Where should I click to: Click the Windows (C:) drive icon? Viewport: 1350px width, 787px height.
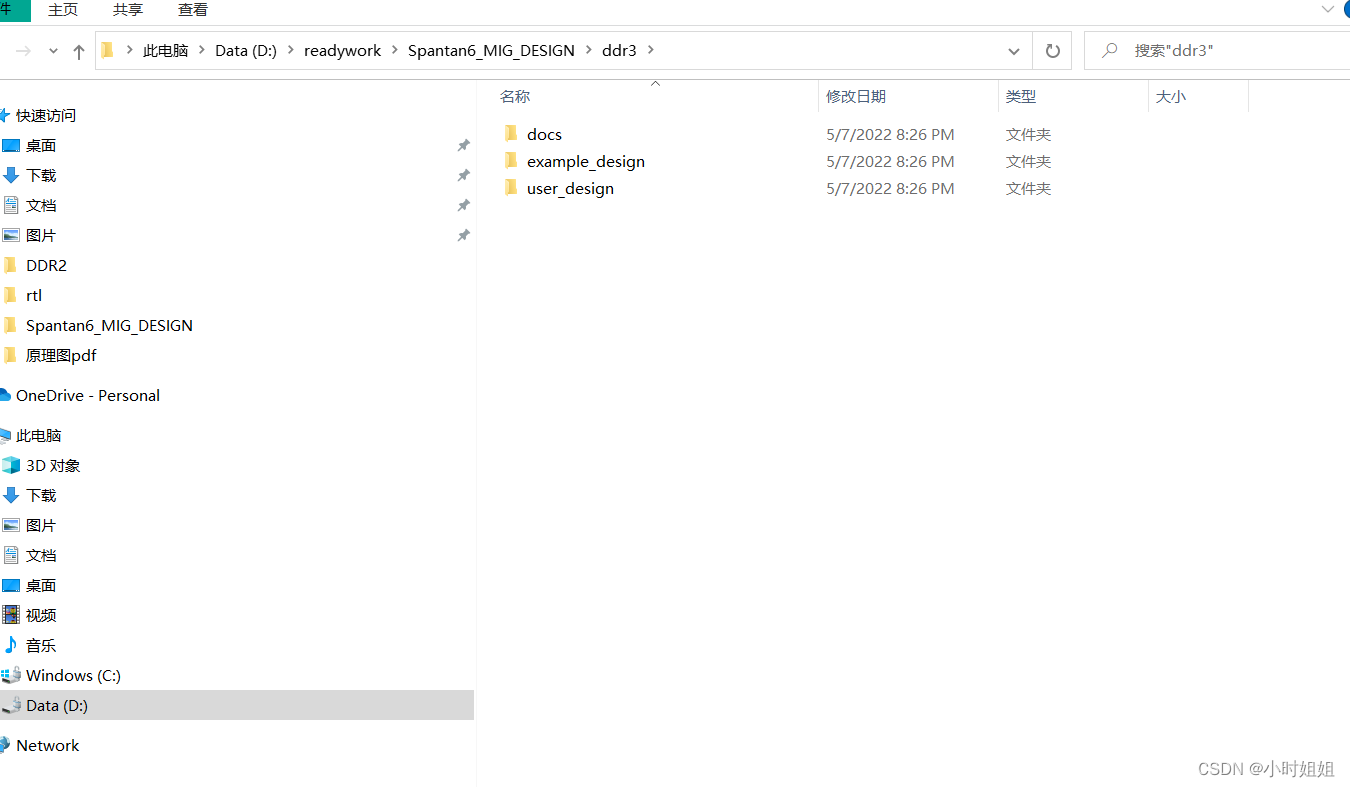11,675
